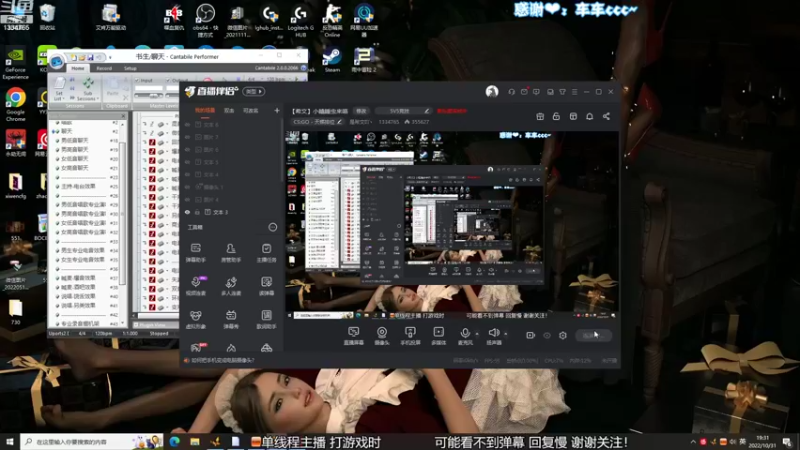The width and height of the screenshot is (800, 450).
Task: Click the 扬声器 speaker volume icon
Action: pos(493,333)
